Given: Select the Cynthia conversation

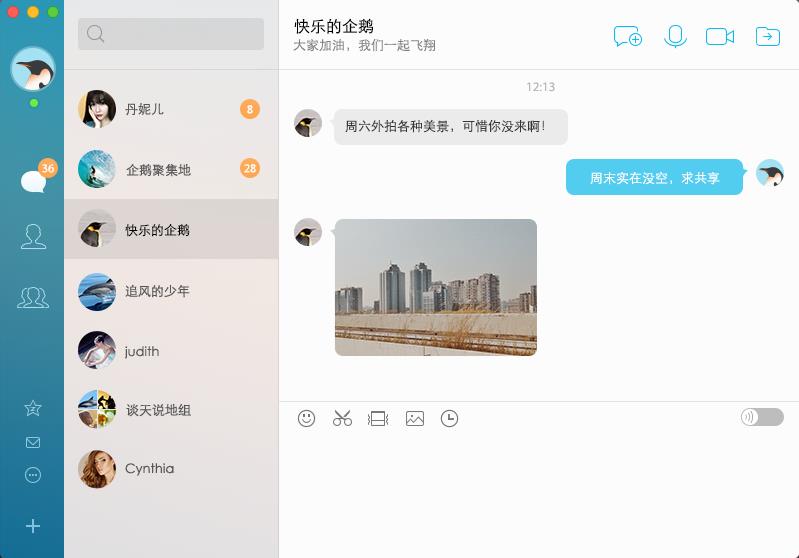Looking at the screenshot, I should pyautogui.click(x=170, y=469).
